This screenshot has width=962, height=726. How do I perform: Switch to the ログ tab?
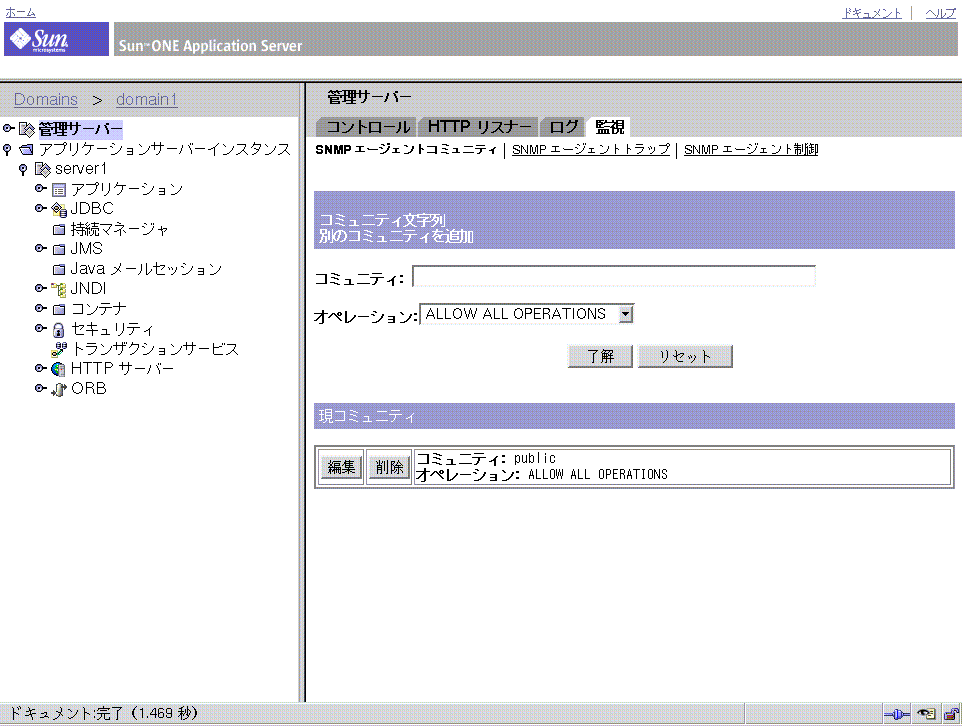coord(562,126)
